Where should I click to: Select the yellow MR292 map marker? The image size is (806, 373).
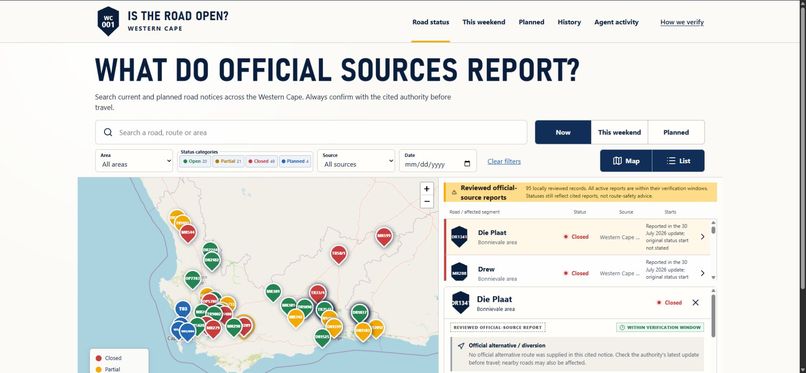click(296, 318)
